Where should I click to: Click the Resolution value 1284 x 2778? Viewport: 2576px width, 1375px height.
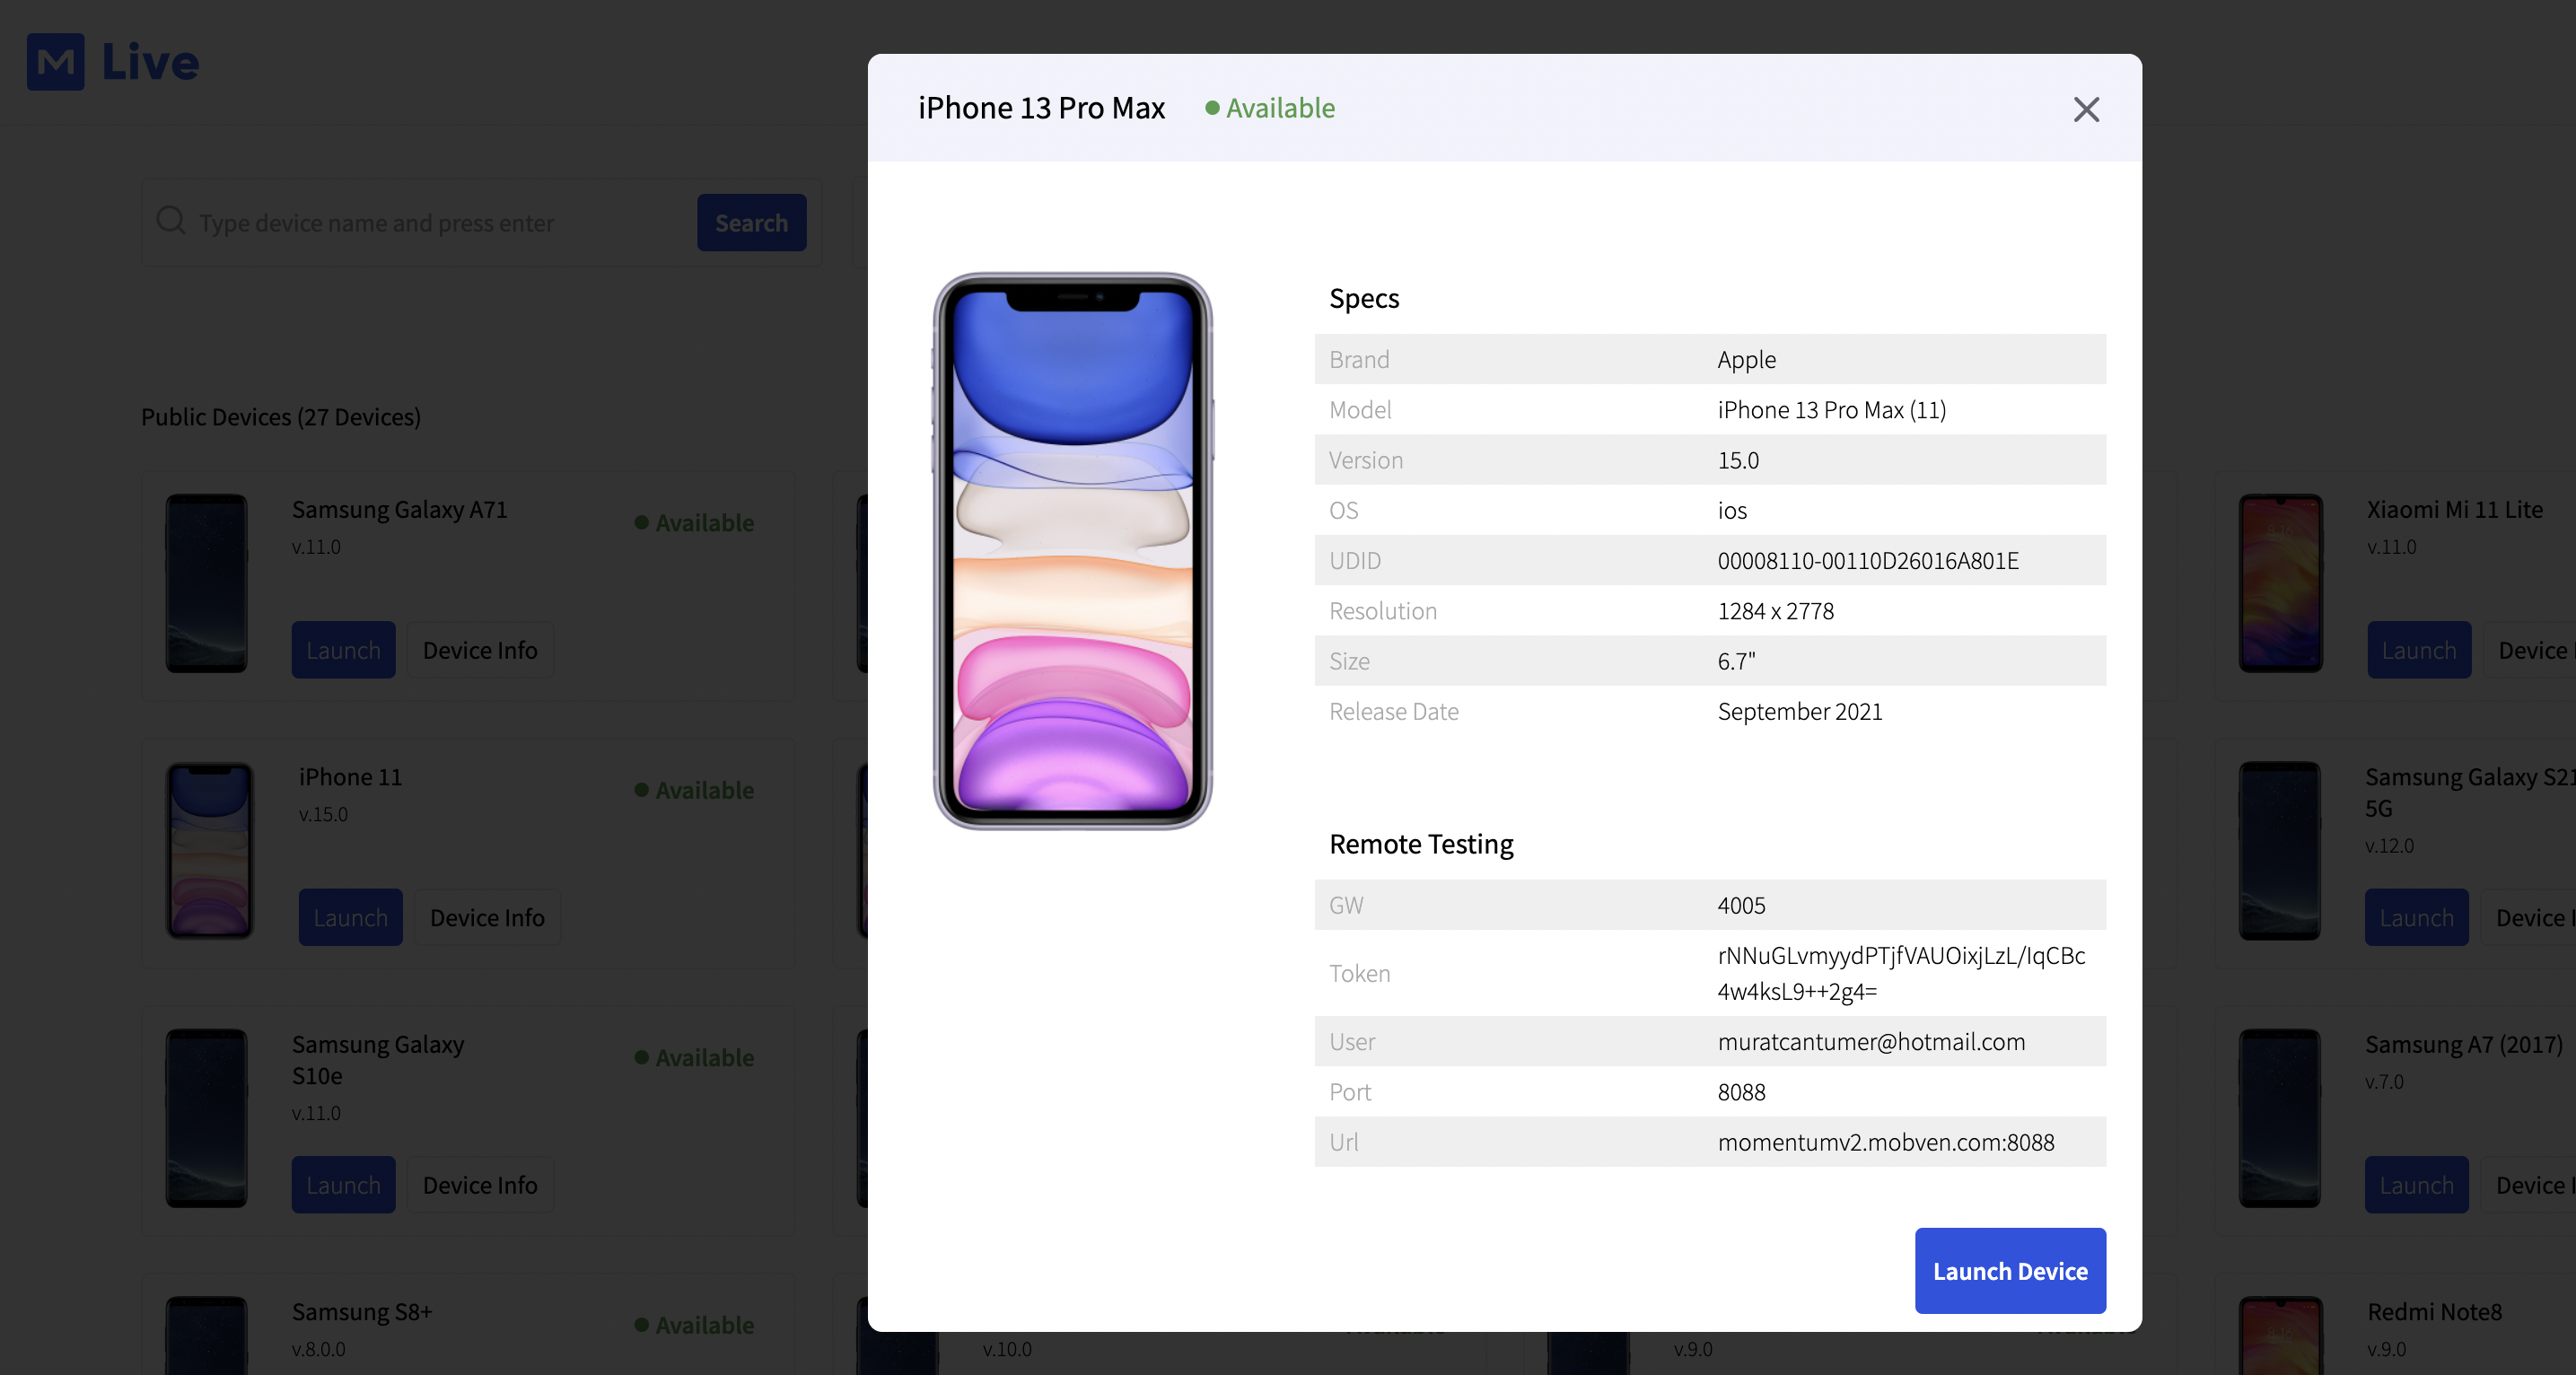tap(1775, 611)
